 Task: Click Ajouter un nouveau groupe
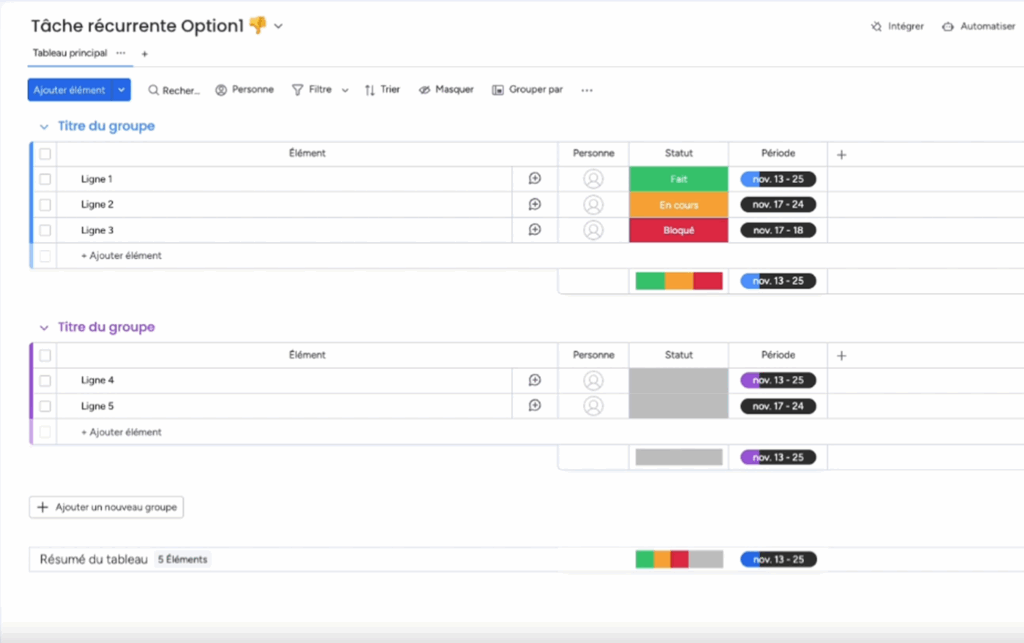(x=106, y=507)
